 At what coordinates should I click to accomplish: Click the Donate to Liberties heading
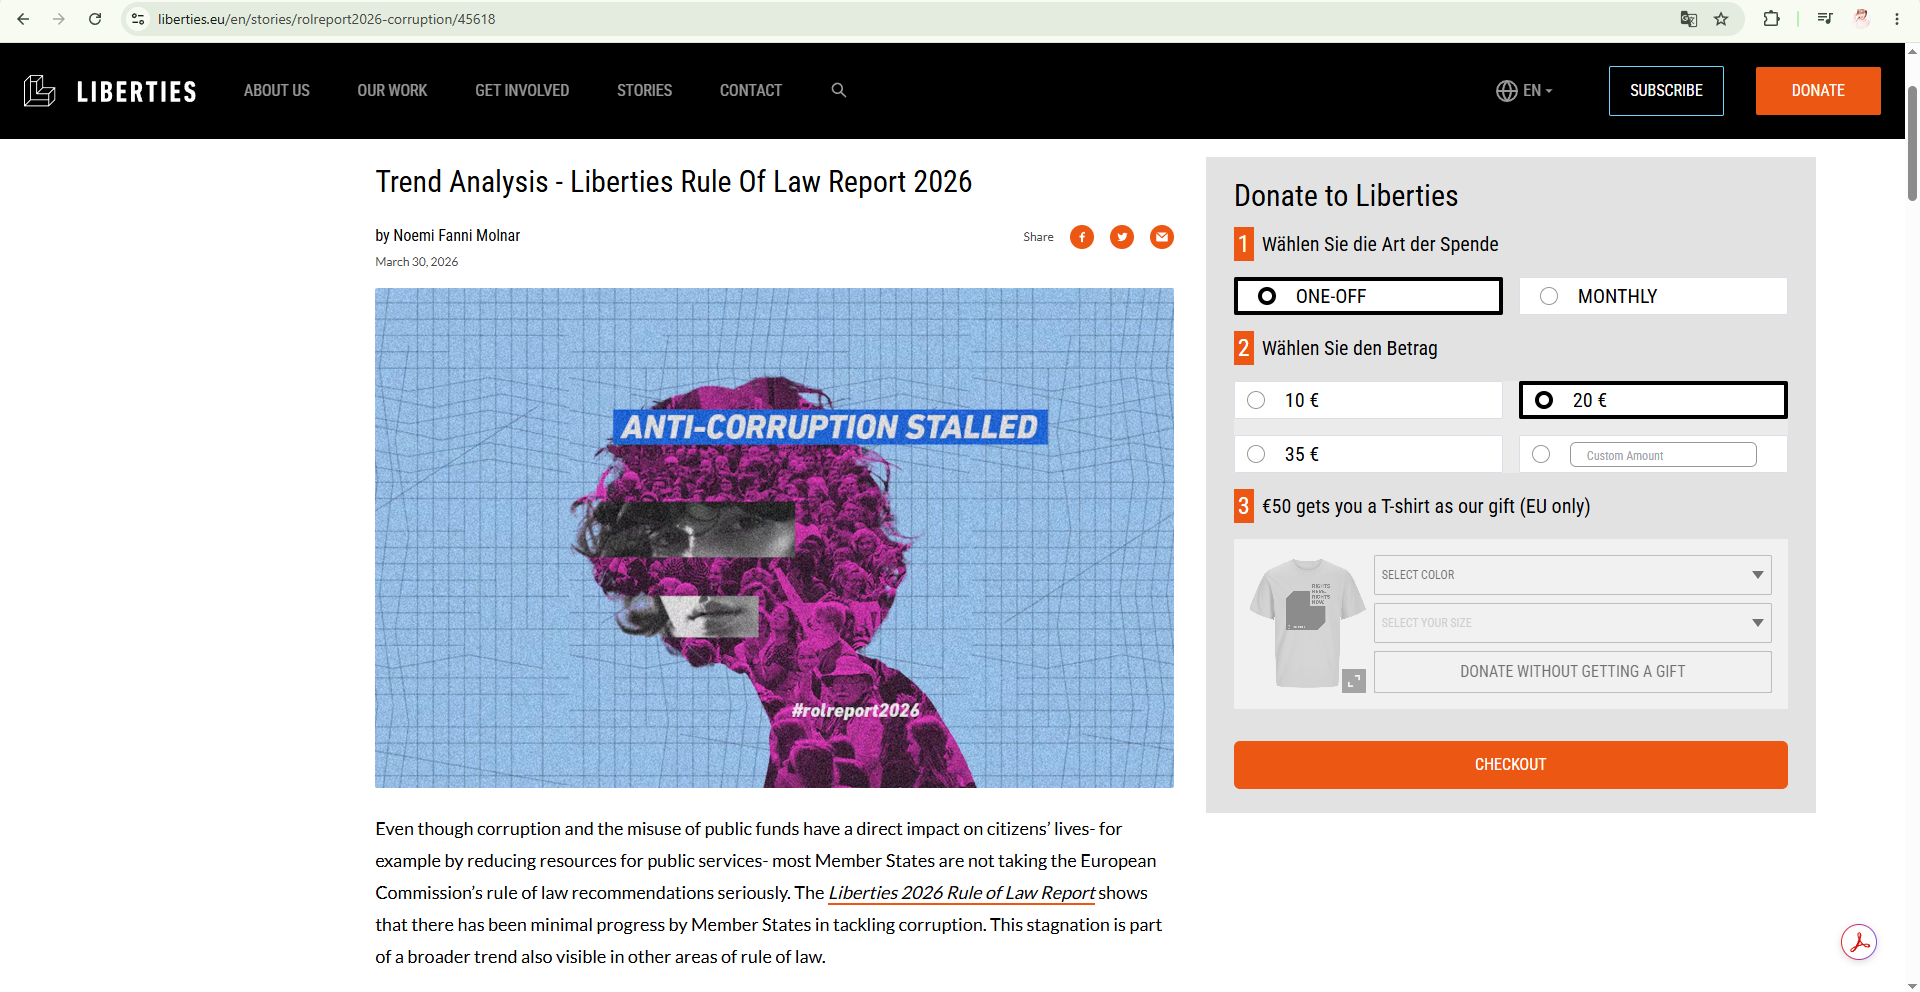click(1346, 196)
